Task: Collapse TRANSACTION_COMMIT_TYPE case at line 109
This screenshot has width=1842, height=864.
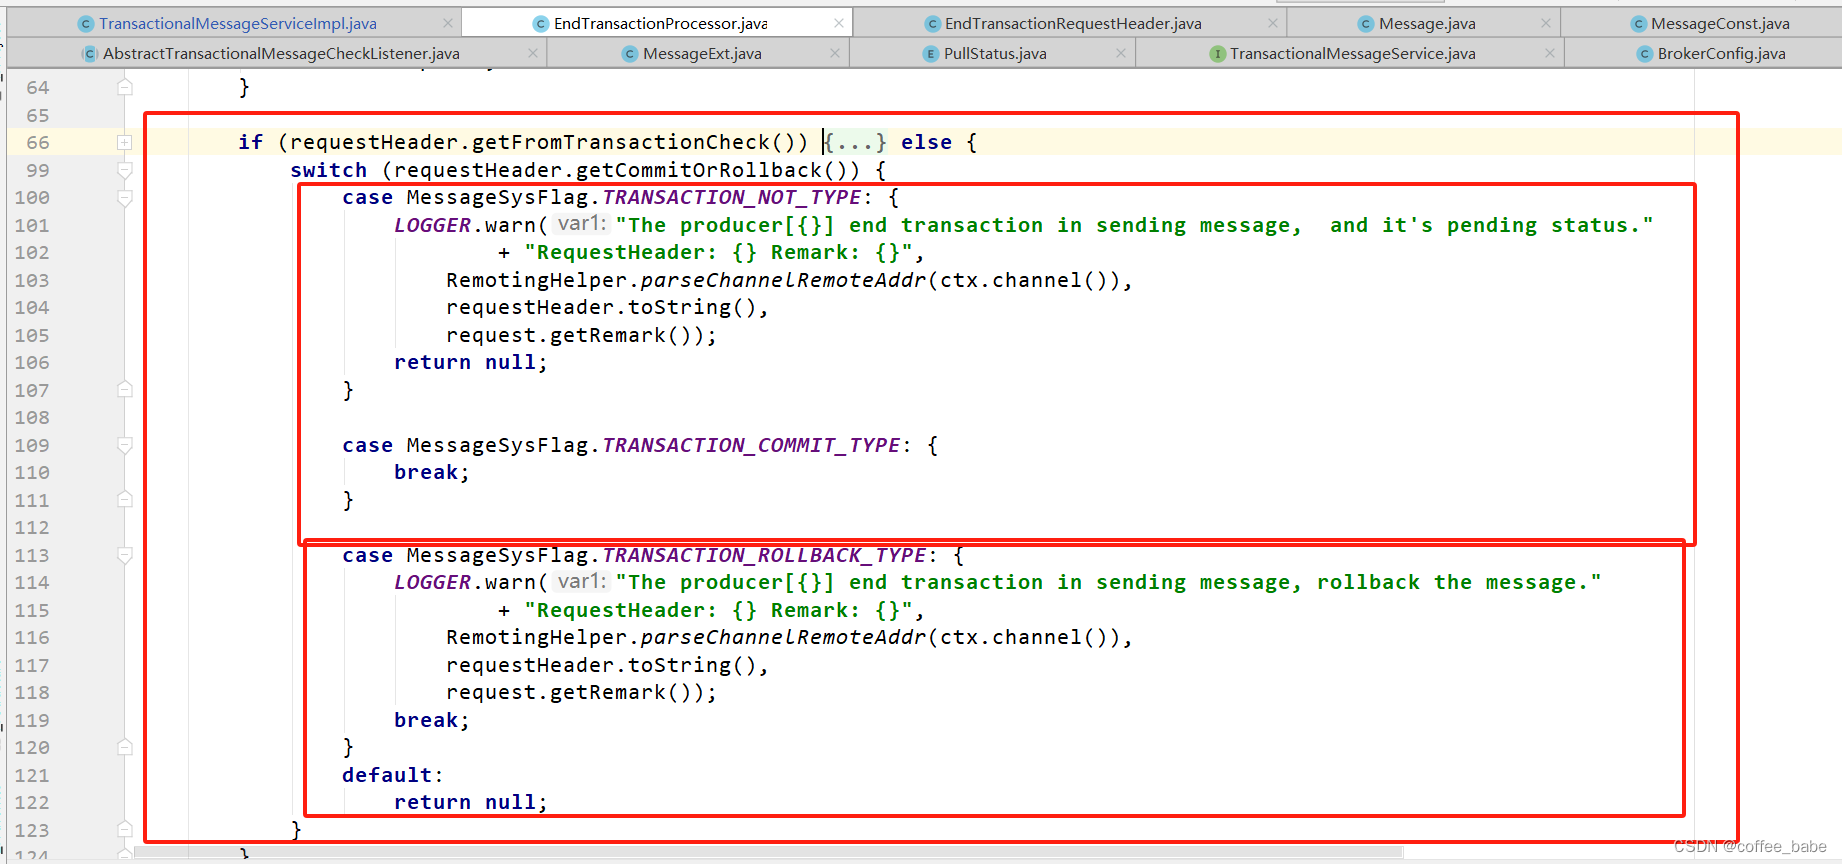Action: (125, 446)
